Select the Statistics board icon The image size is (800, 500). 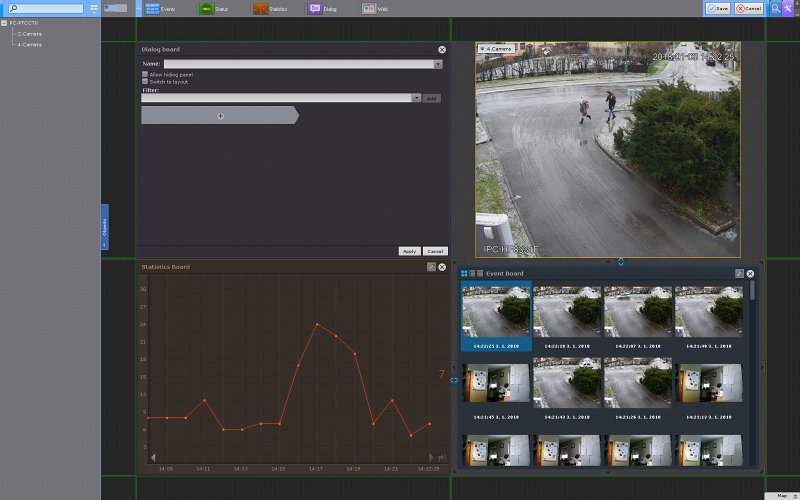point(260,8)
